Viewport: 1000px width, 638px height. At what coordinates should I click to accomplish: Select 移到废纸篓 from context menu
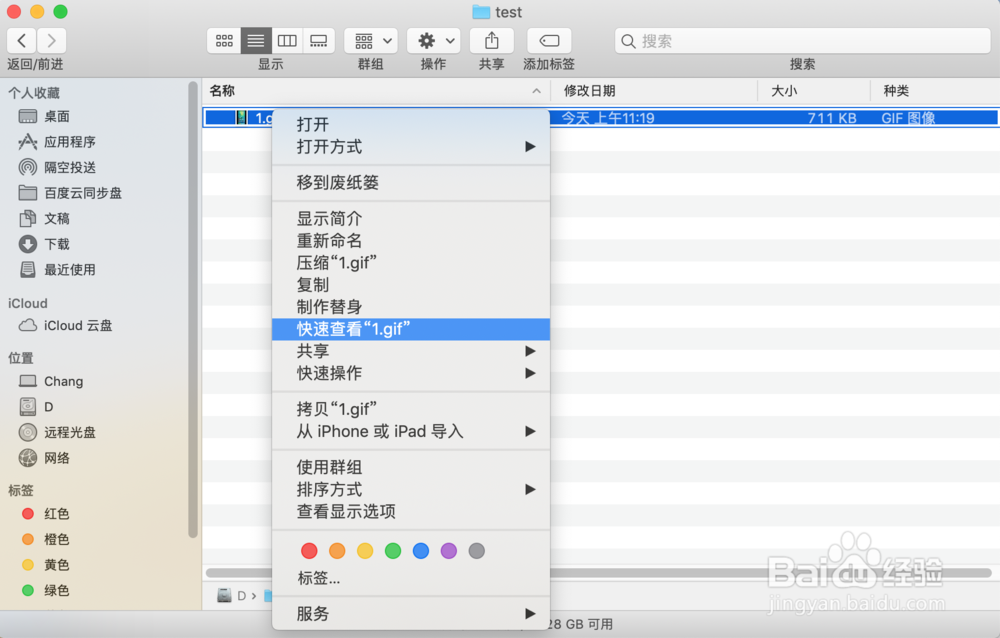410,183
